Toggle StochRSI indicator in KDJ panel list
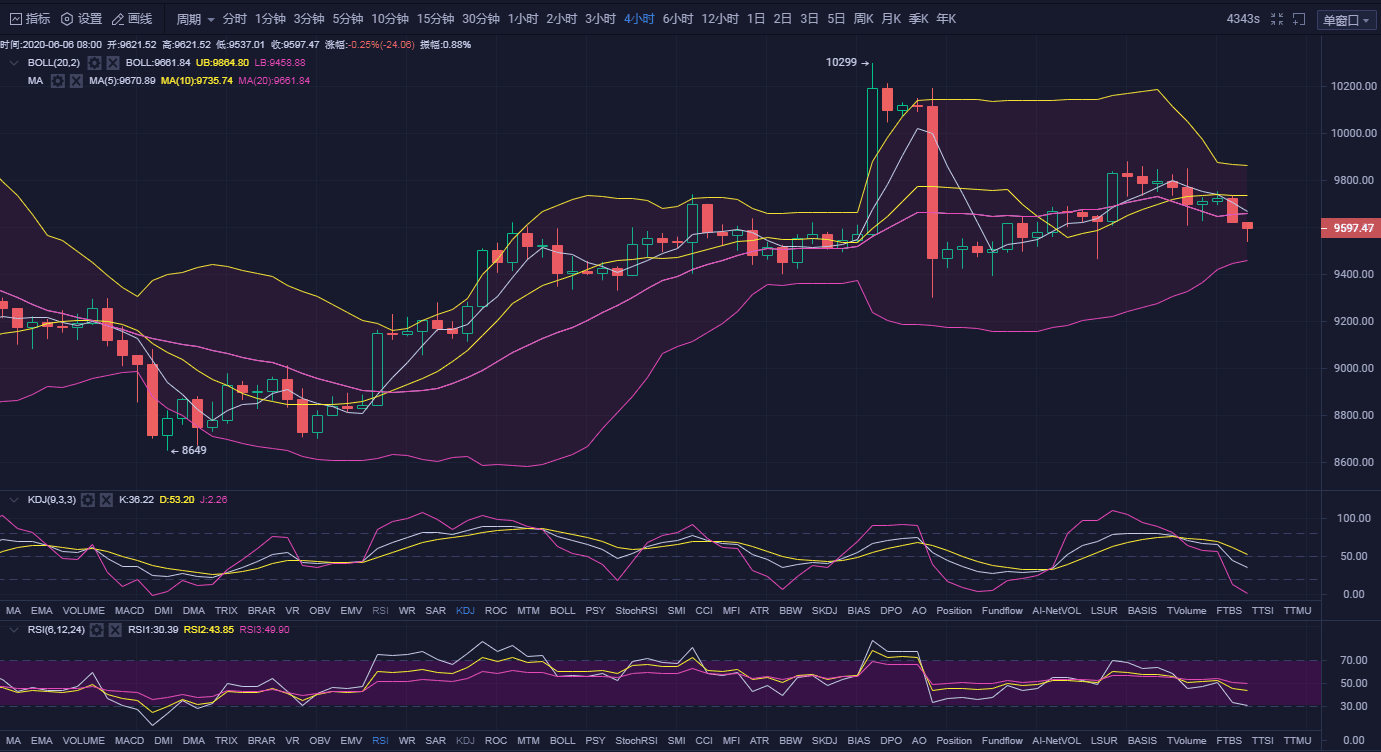Screen dimensions: 1381x752 tap(636, 610)
